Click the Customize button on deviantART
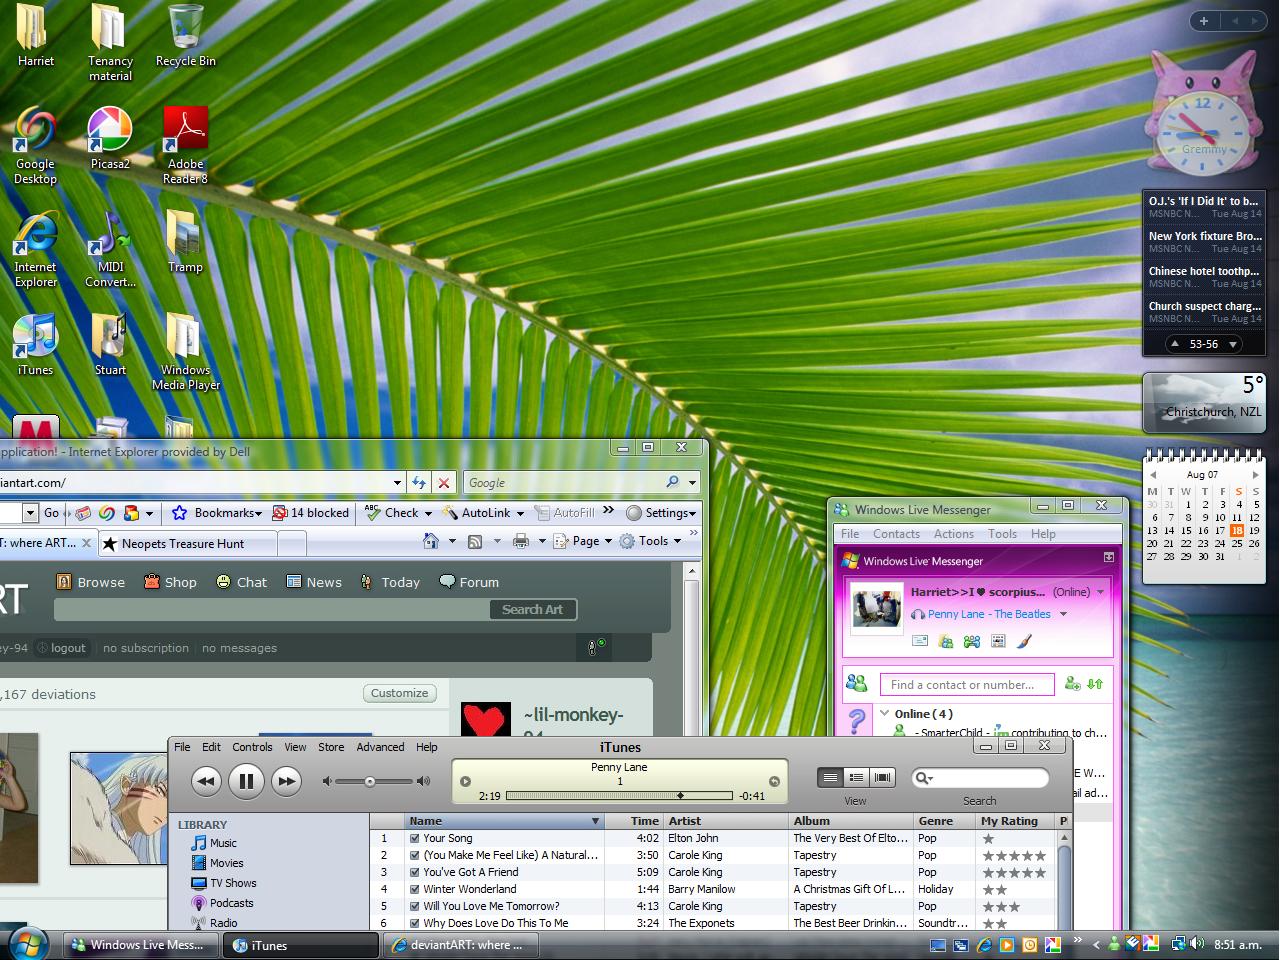 tap(399, 693)
